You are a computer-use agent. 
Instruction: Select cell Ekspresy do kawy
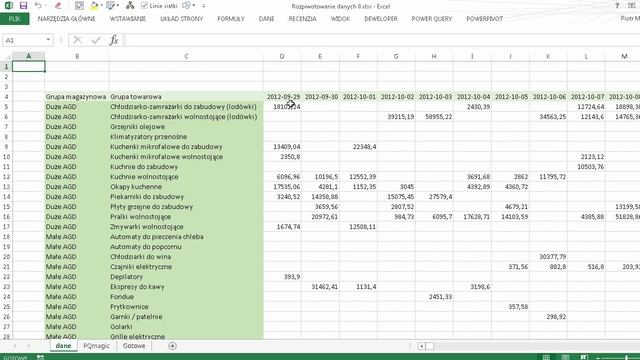(x=186, y=287)
